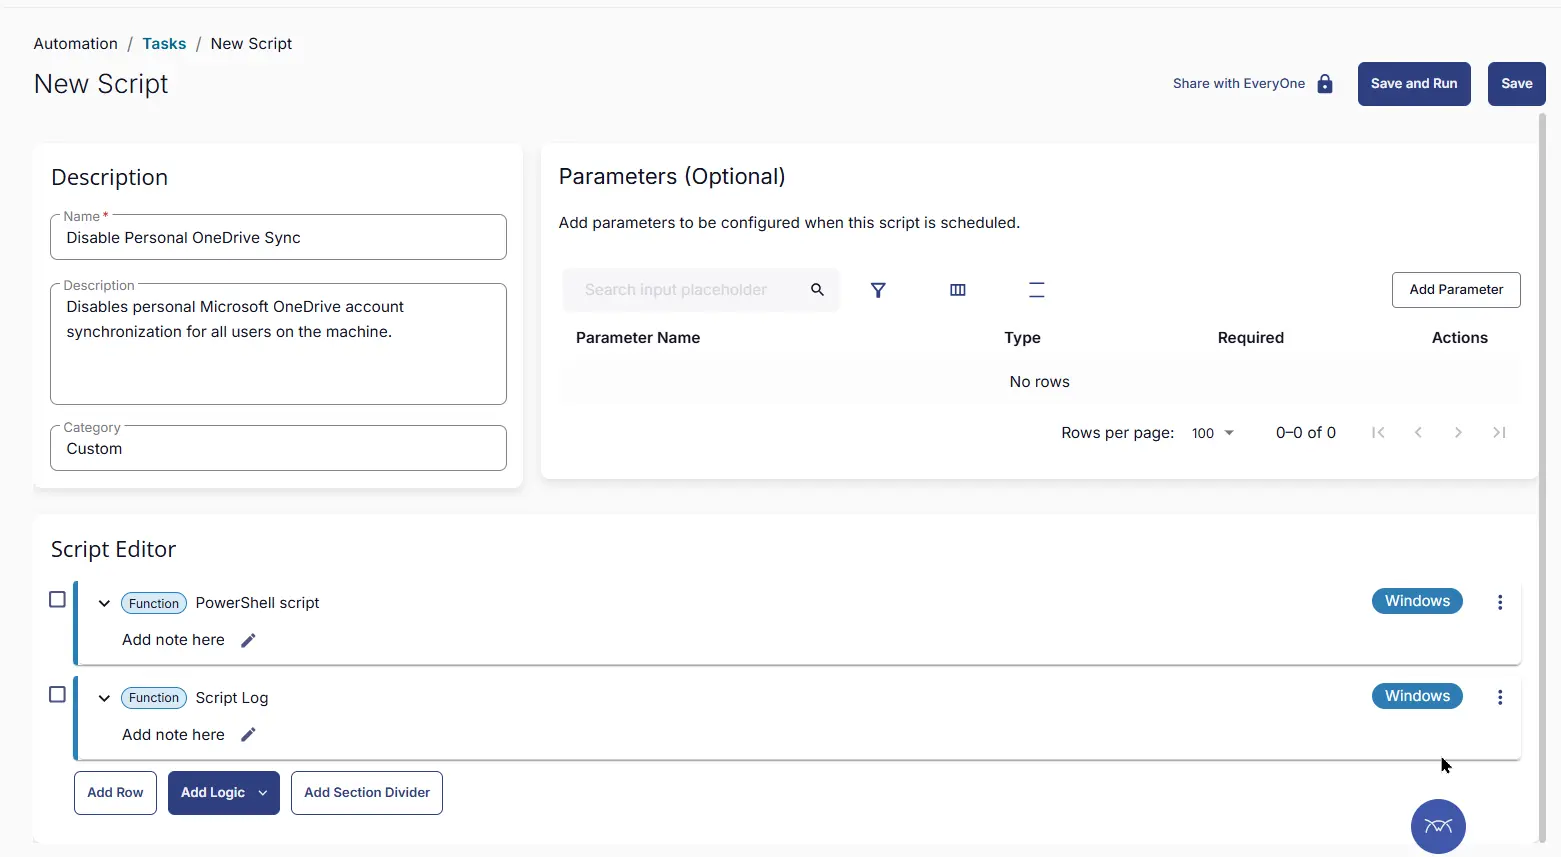Open the round chat assistant button
This screenshot has width=1561, height=857.
tap(1438, 826)
